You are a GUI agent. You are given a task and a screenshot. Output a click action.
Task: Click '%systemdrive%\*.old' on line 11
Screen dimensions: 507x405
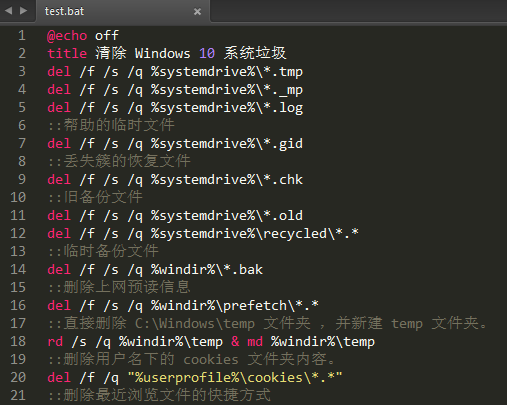coord(227,216)
